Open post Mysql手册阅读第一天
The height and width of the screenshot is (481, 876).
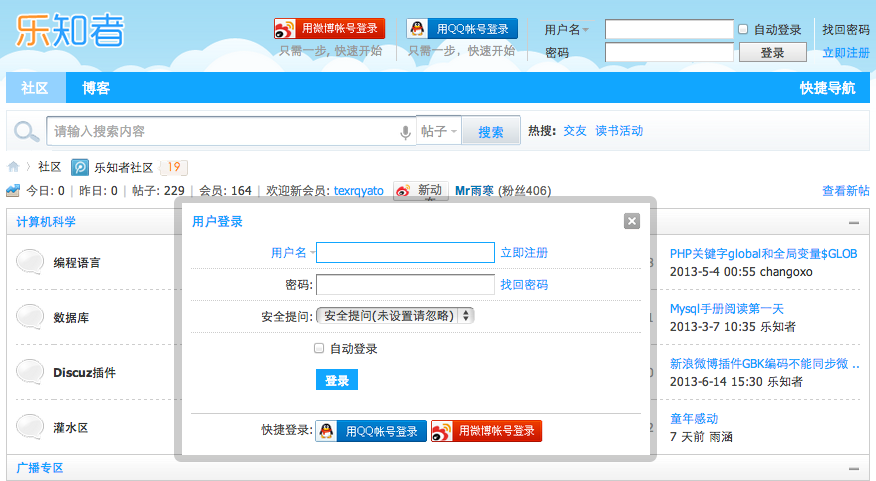click(726, 309)
